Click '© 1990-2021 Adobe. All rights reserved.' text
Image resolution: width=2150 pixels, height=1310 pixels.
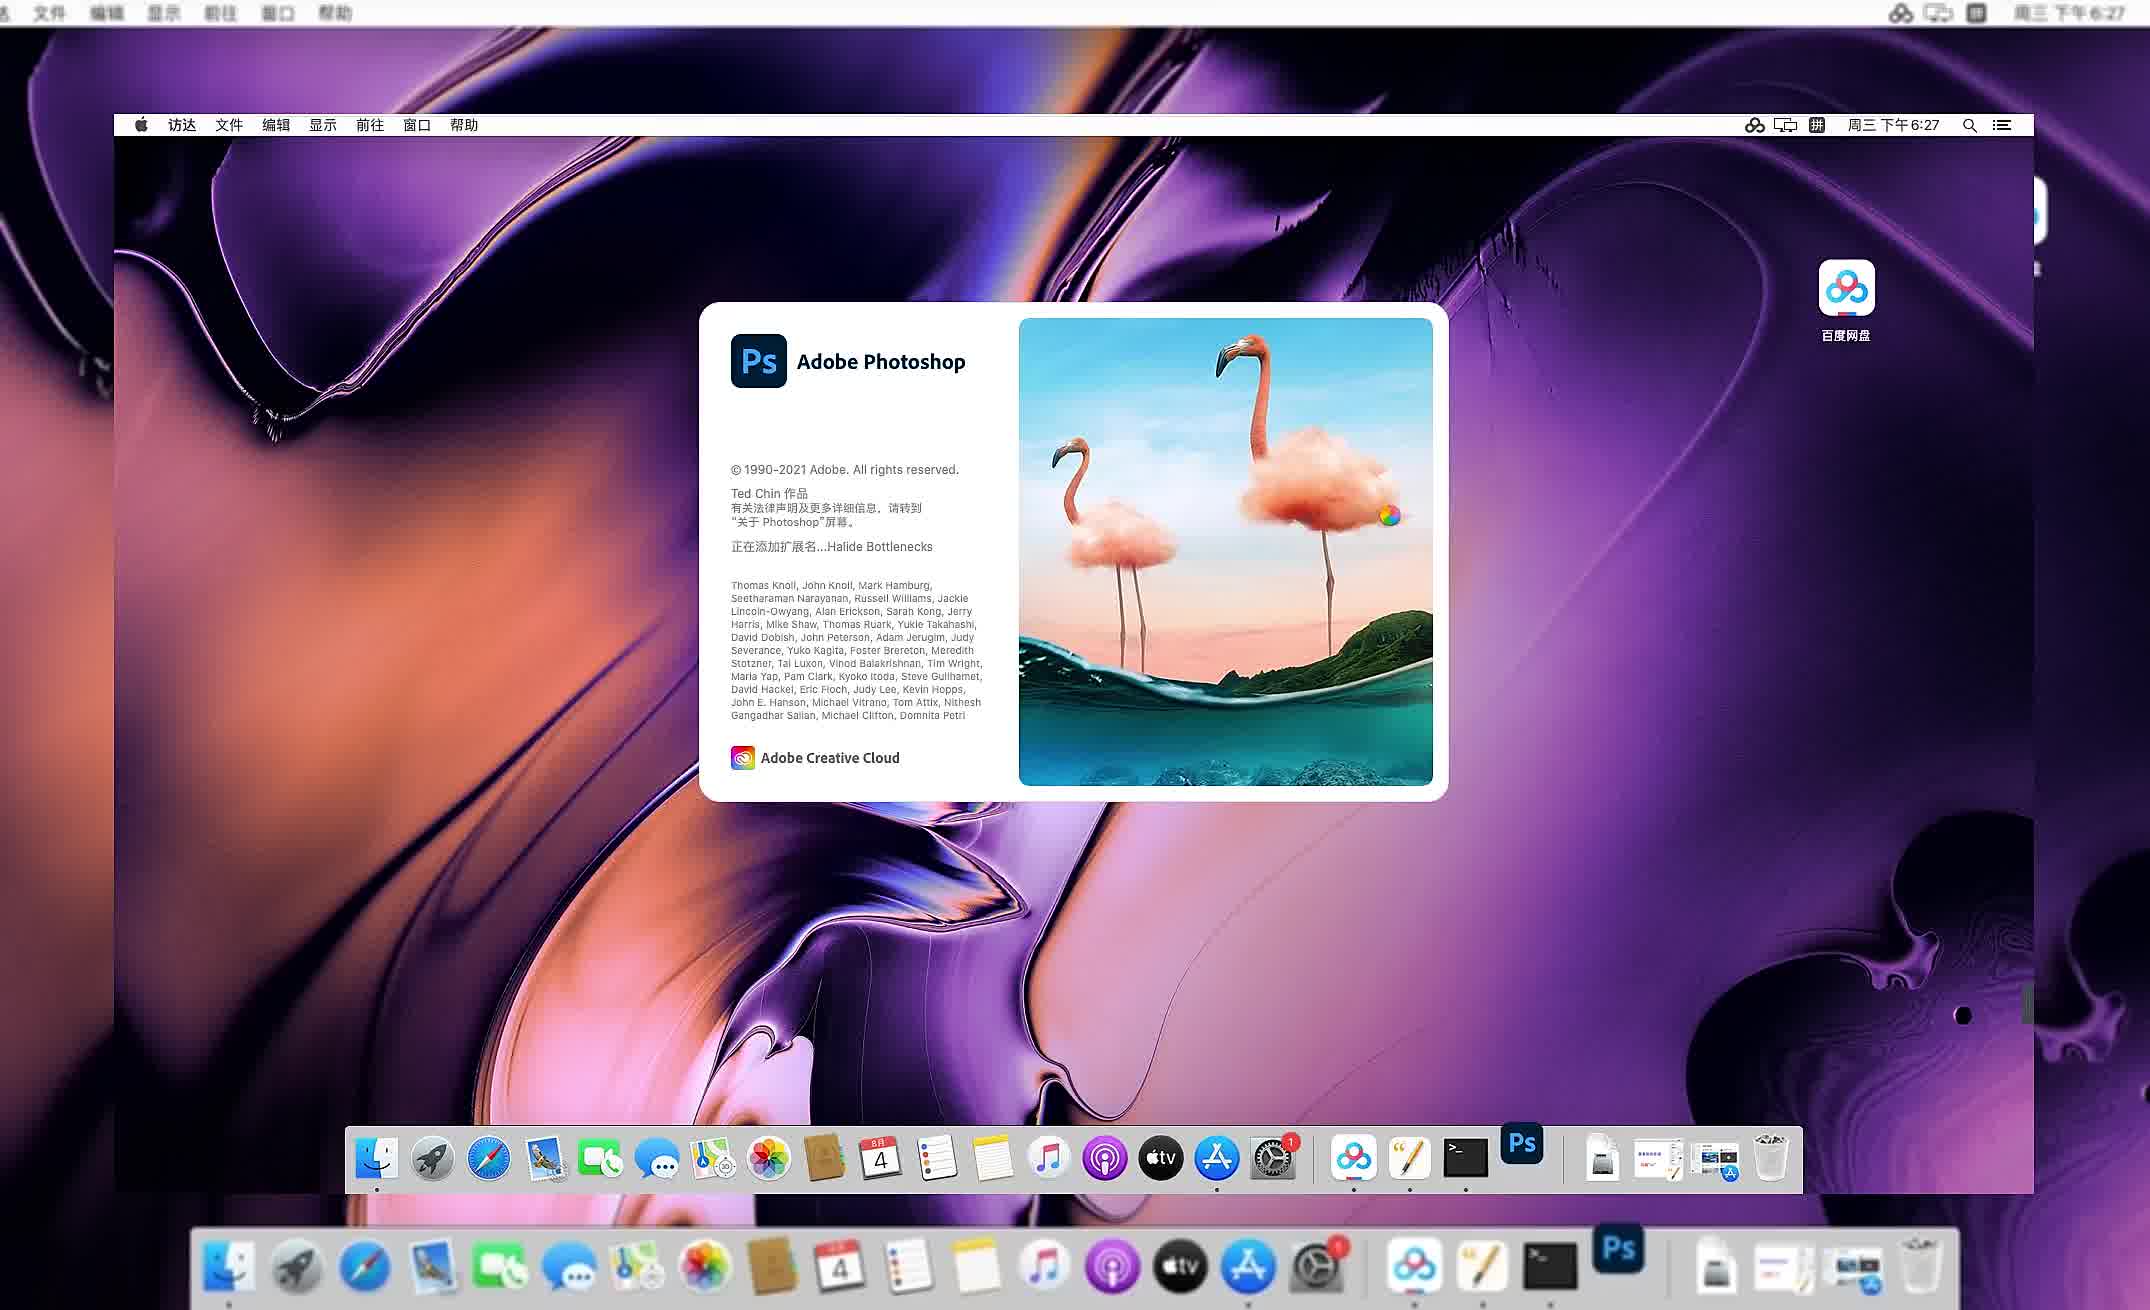click(x=845, y=470)
